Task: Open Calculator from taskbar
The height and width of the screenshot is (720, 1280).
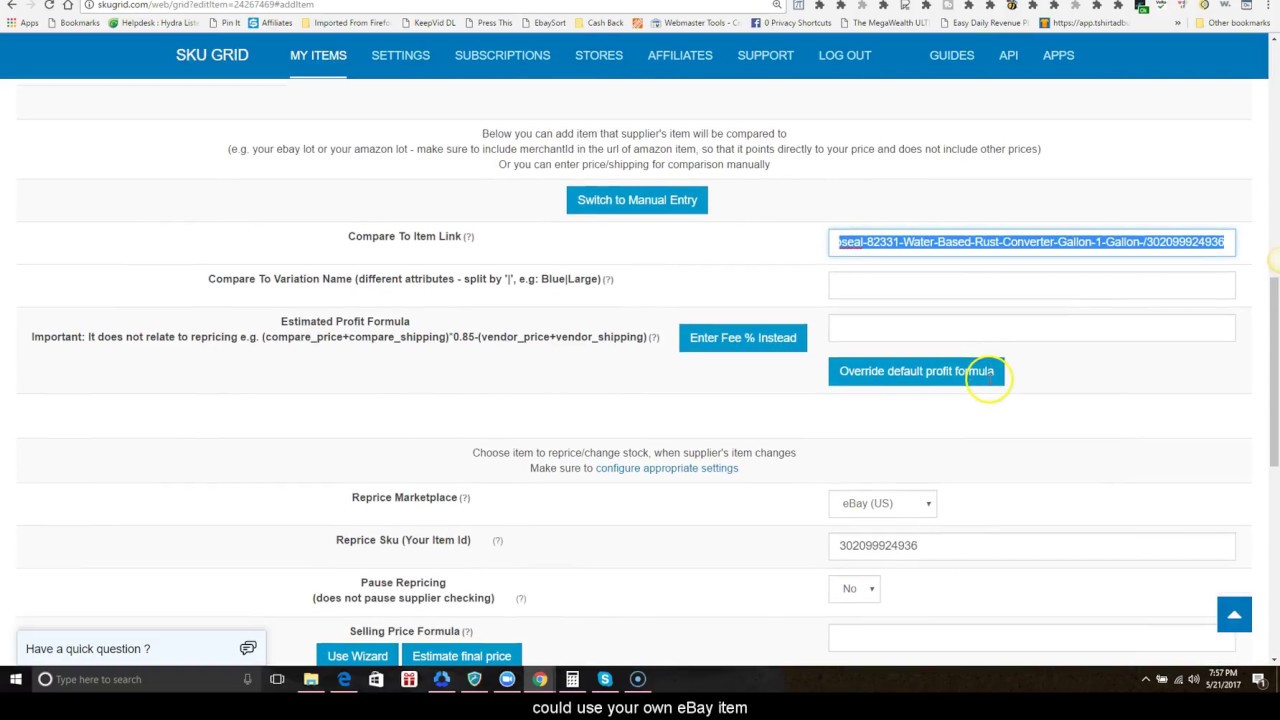Action: coord(572,679)
